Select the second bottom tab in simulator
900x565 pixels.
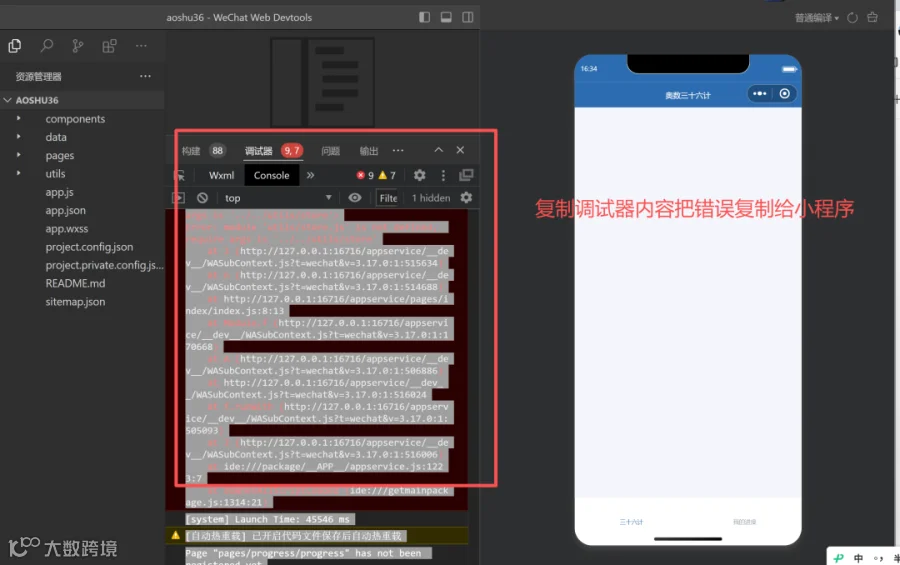click(744, 522)
